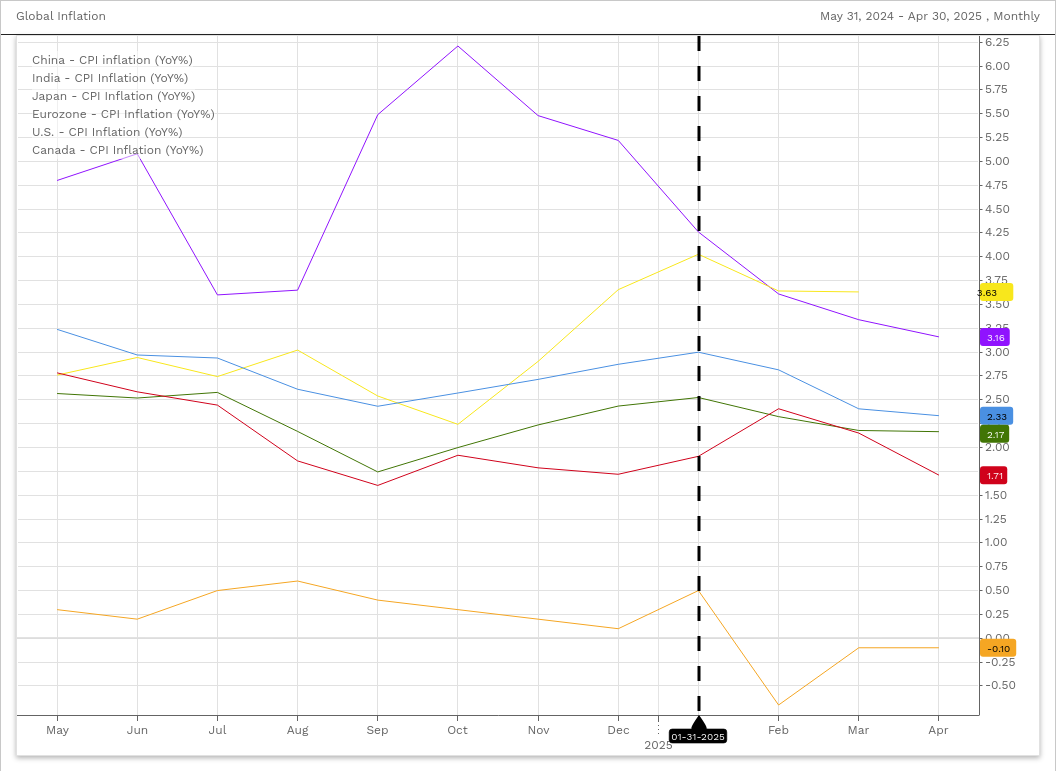
Task: Select the Feb label on the time axis
Action: [778, 731]
